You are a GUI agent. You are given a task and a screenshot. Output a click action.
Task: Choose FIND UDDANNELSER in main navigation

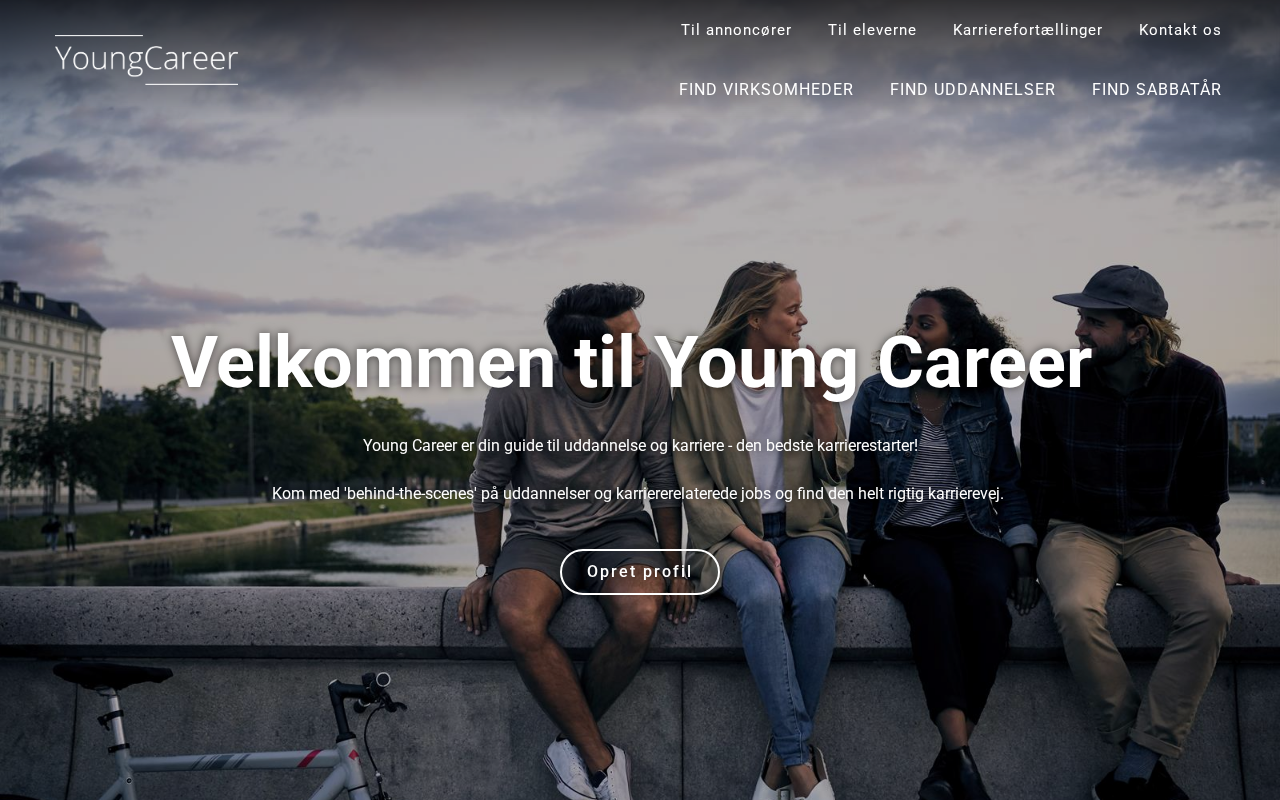(x=972, y=89)
